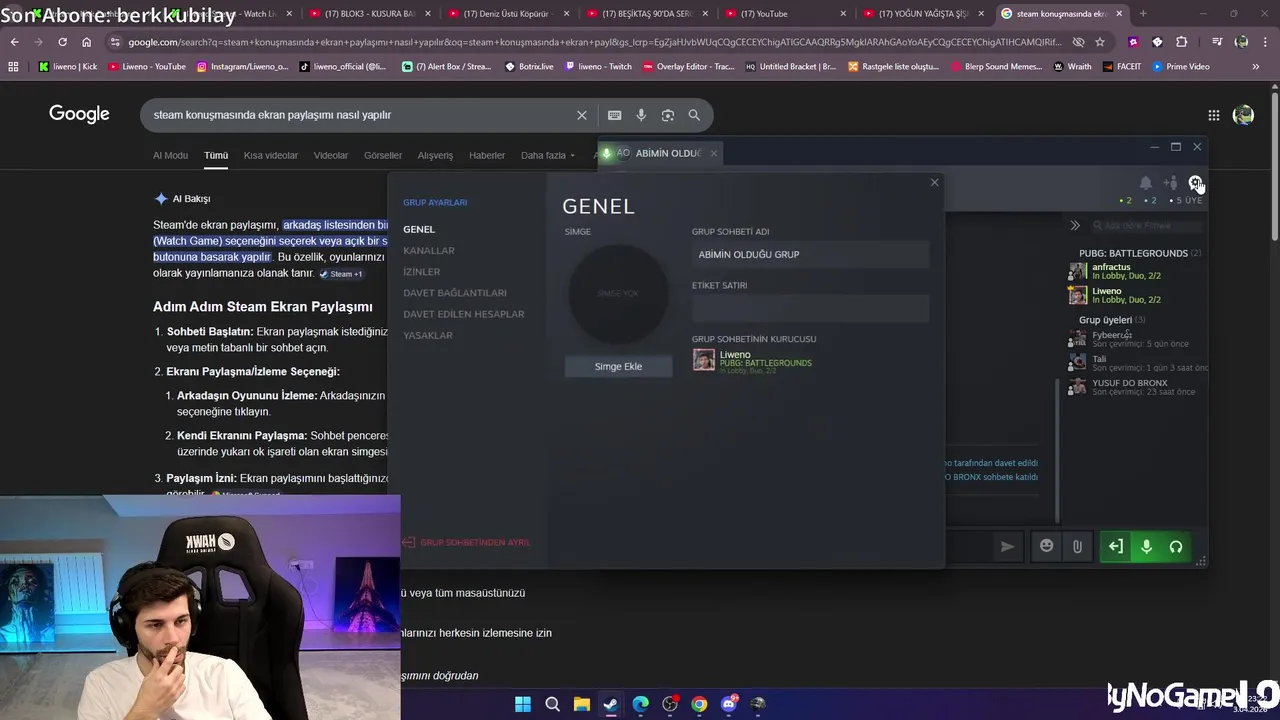Viewport: 1280px width, 720px height.
Task: Mute the microphone in Steam voice chat
Action: 1146,546
